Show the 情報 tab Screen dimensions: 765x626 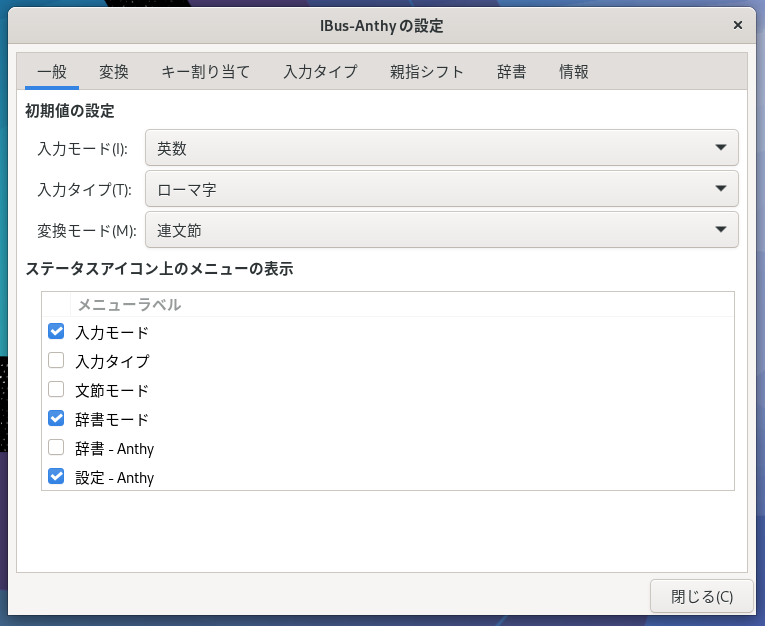573,72
